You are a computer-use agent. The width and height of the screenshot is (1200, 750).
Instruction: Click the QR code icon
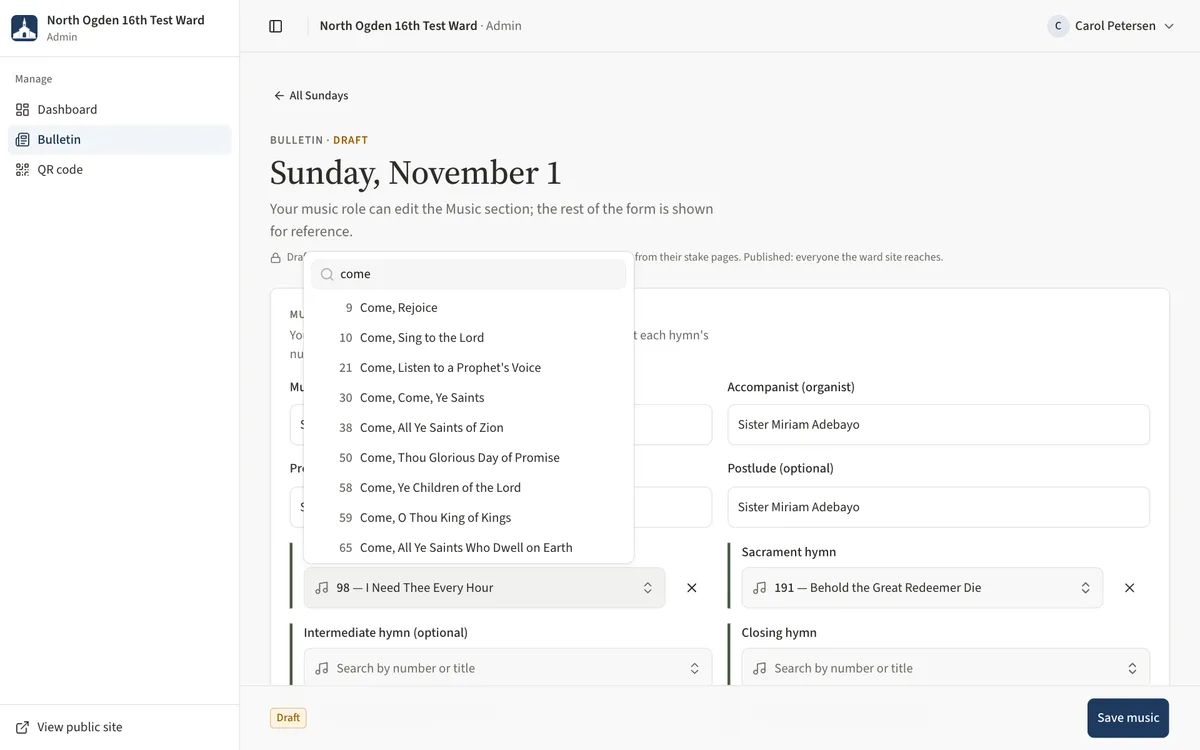pos(23,169)
